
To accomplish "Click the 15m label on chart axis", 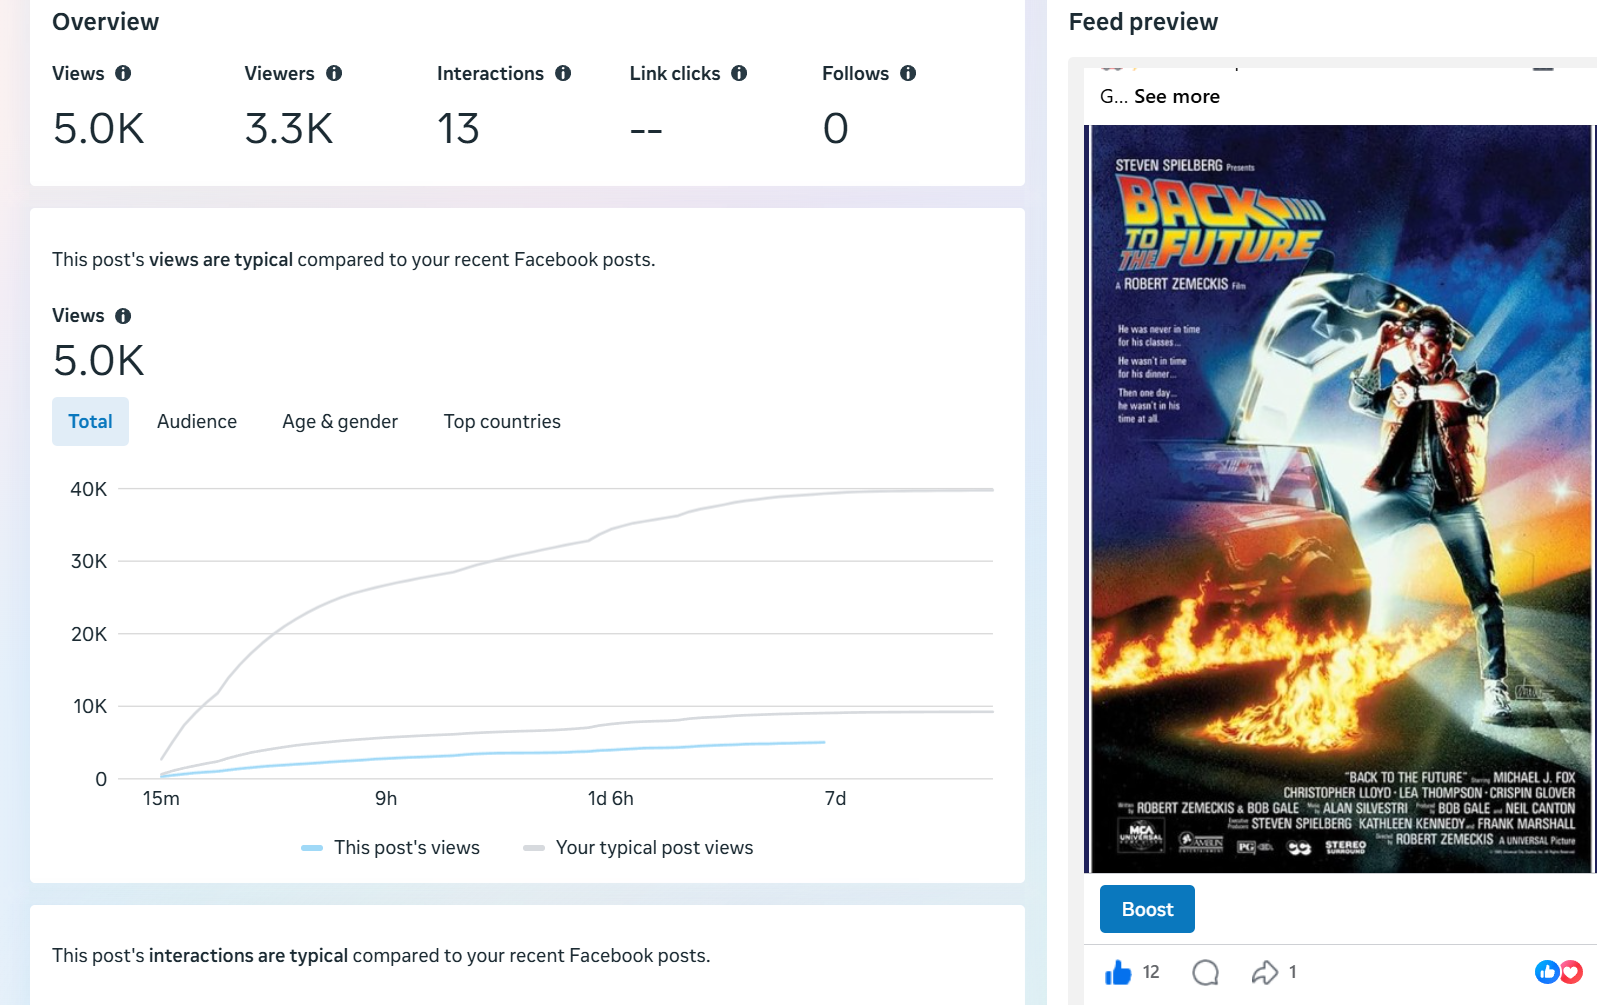I will click(x=161, y=799).
